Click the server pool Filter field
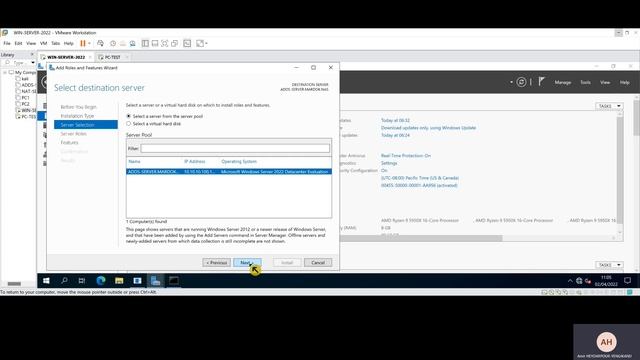 (235, 149)
